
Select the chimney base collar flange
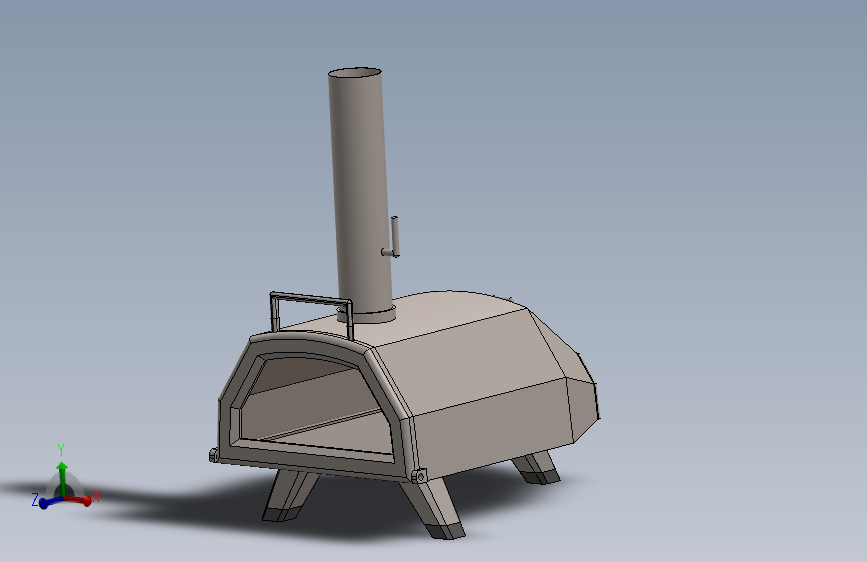366,315
